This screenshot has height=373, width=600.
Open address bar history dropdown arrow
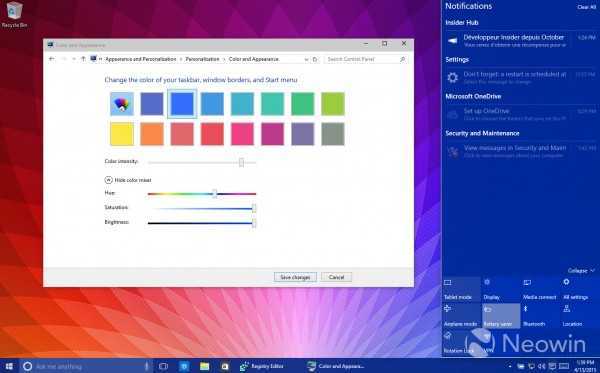[x=306, y=59]
